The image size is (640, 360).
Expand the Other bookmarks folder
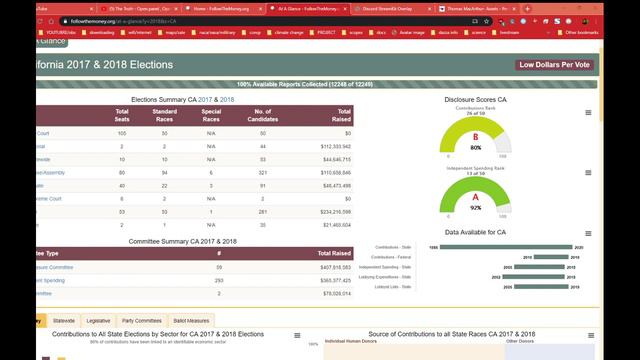578,32
